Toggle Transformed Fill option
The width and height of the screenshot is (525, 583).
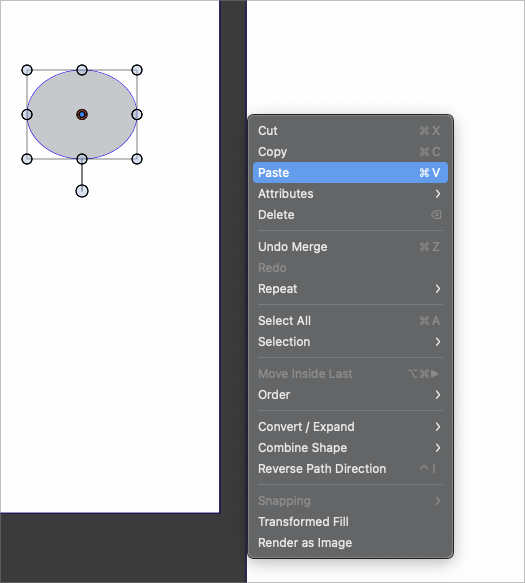(350, 522)
